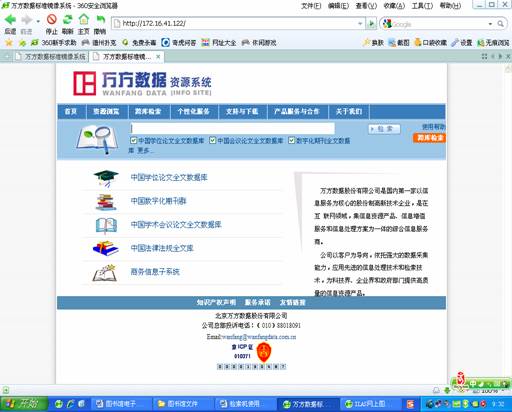This screenshot has width=512, height=412.
Task: Open the 中国法律法规全文库 link
Action: coord(162,248)
